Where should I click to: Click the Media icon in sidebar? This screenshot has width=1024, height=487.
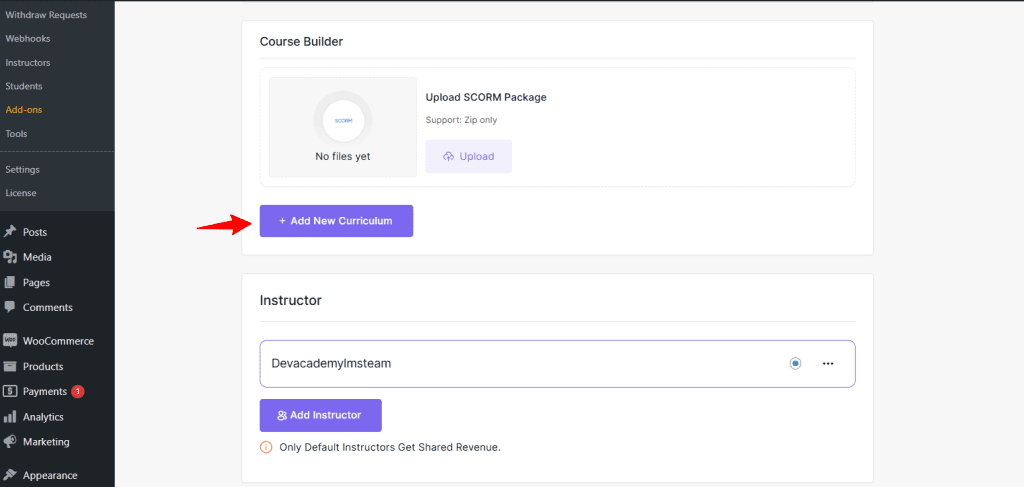point(10,257)
